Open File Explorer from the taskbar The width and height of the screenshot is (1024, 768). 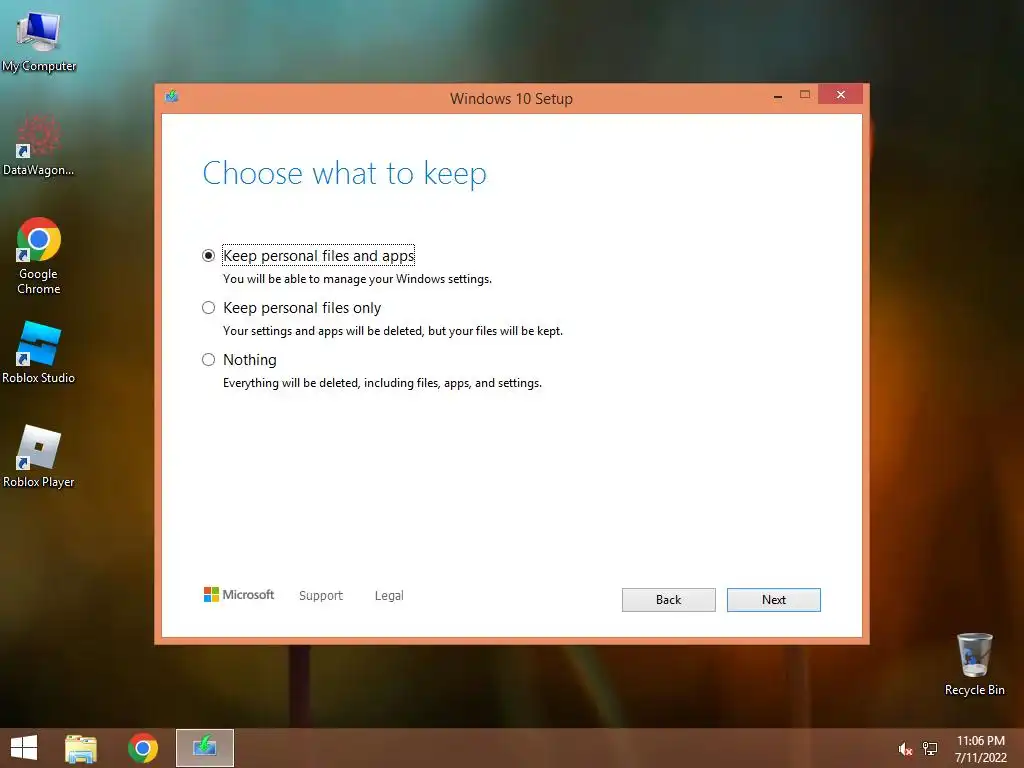click(81, 748)
